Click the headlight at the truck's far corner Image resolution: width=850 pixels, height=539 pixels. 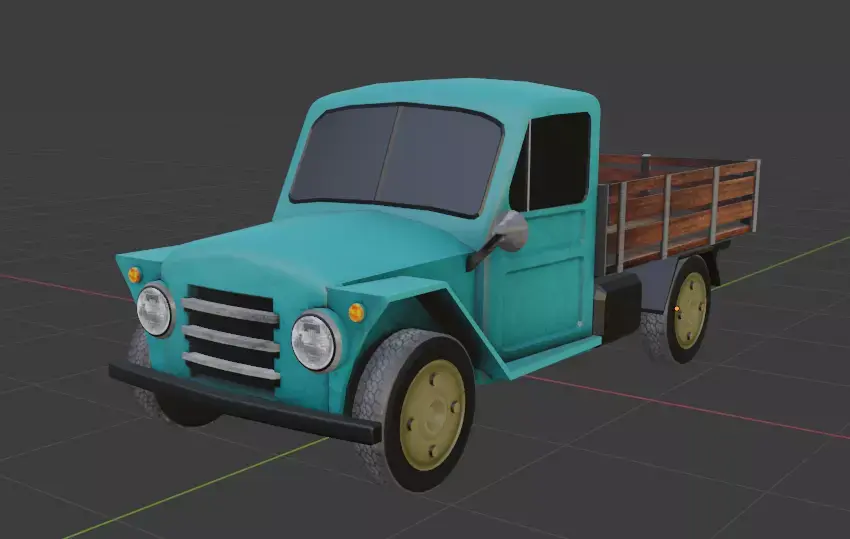(156, 310)
